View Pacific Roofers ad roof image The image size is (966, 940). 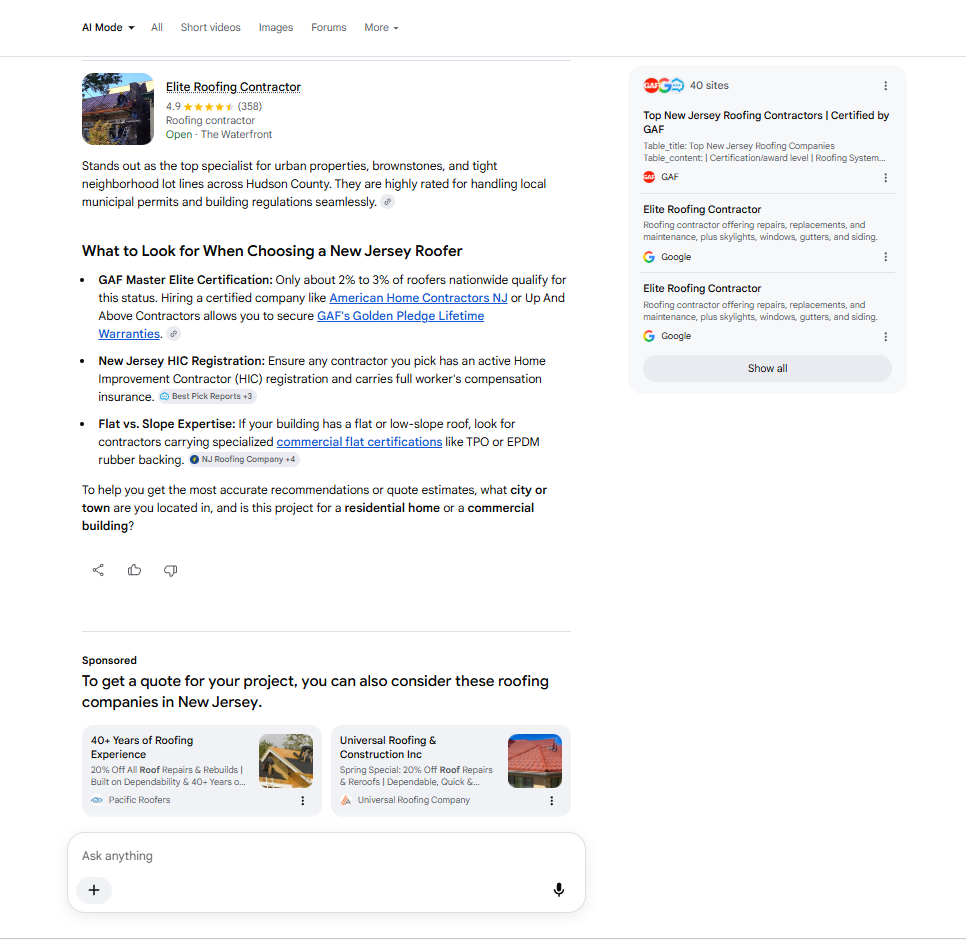click(x=286, y=761)
